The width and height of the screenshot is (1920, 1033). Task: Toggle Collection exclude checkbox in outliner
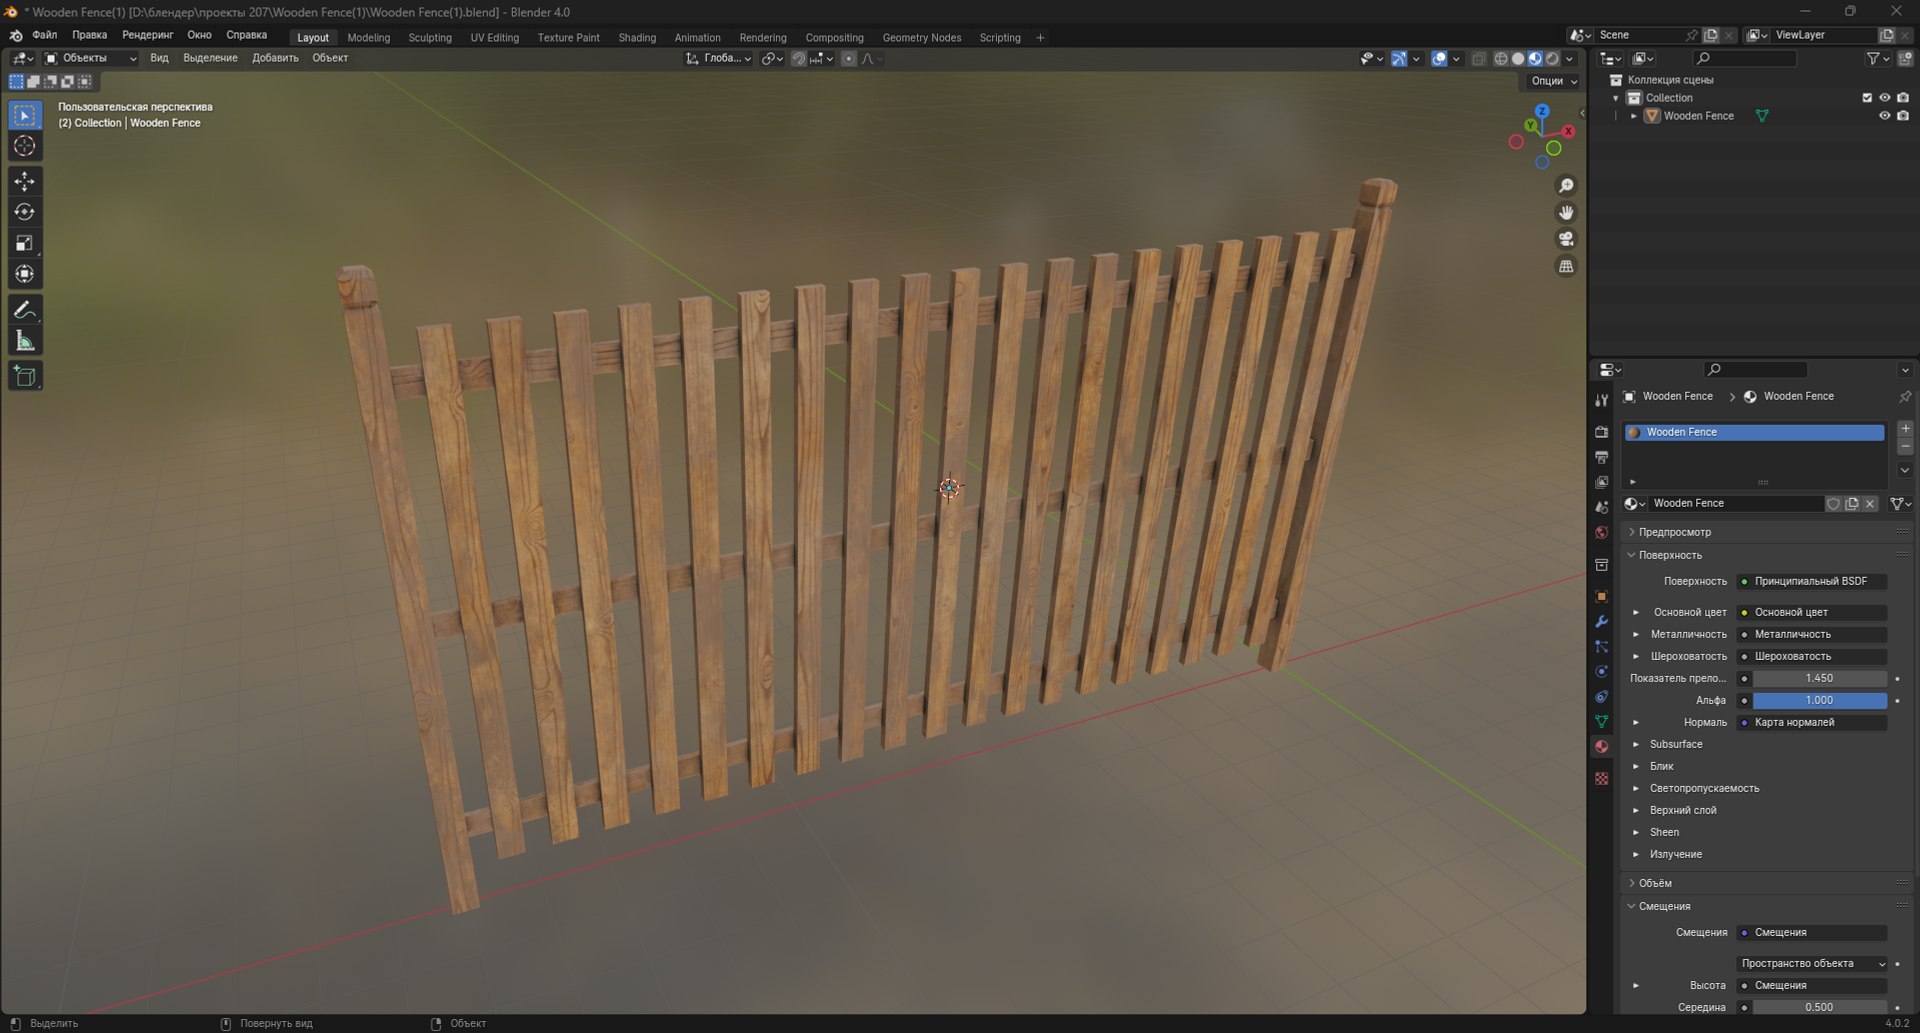[1867, 98]
